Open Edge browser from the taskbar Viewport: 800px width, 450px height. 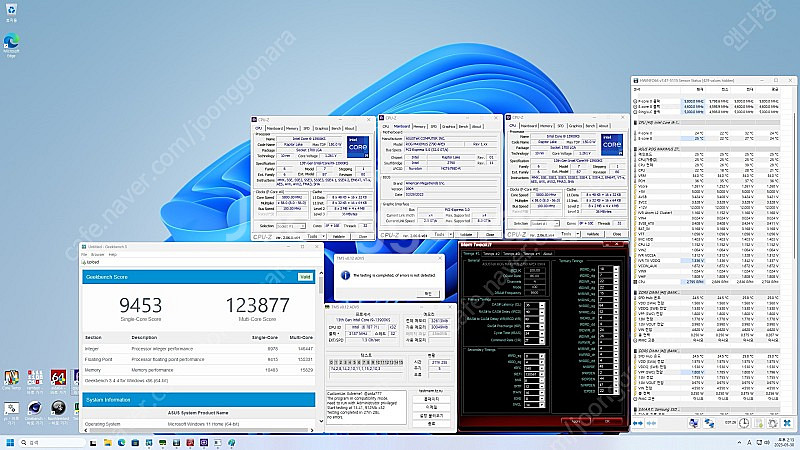pos(121,443)
